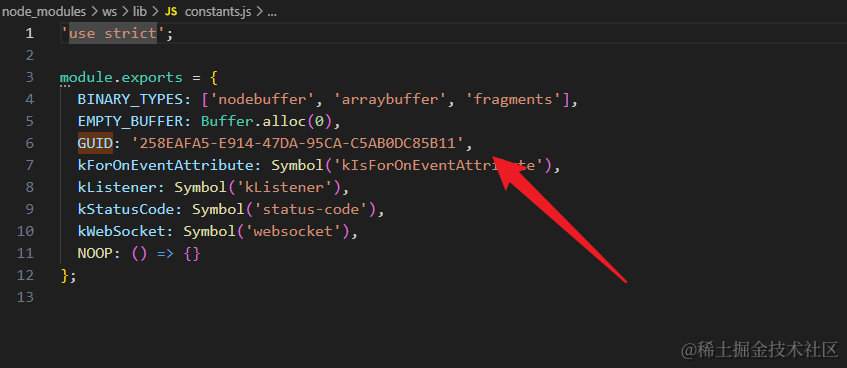The width and height of the screenshot is (847, 368).
Task: Open the ws folder breadcrumb
Action: click(109, 12)
